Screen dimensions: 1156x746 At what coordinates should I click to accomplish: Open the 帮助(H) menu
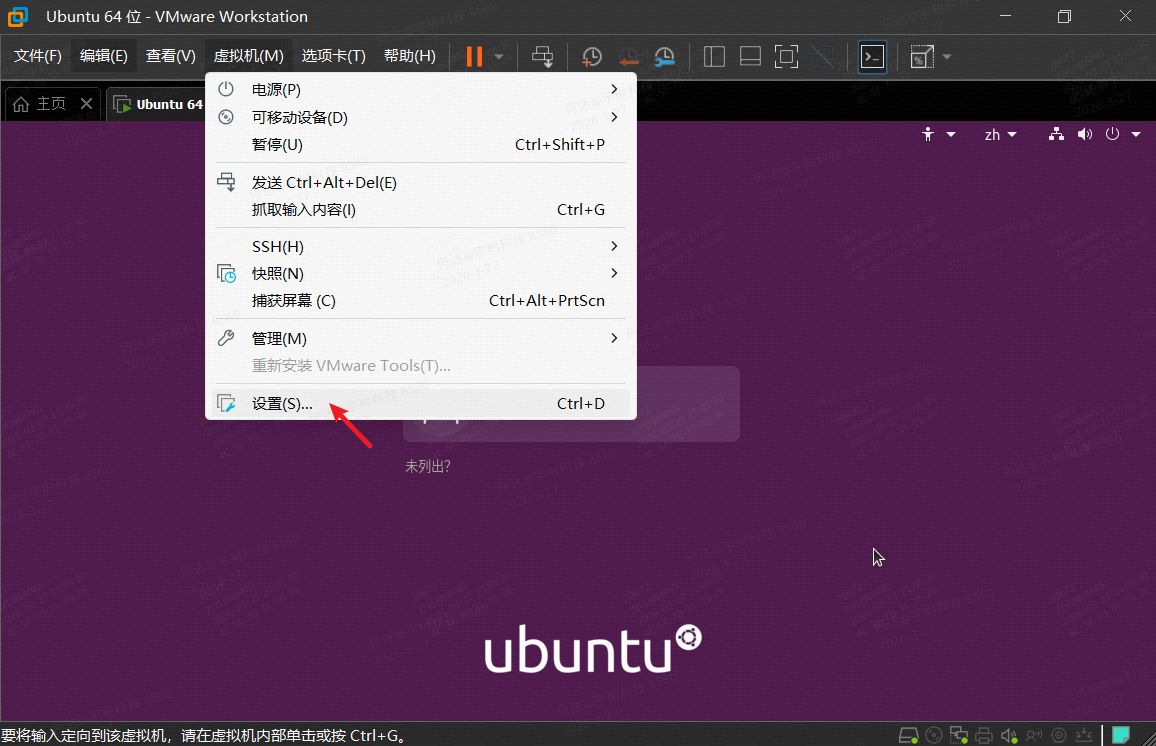409,56
